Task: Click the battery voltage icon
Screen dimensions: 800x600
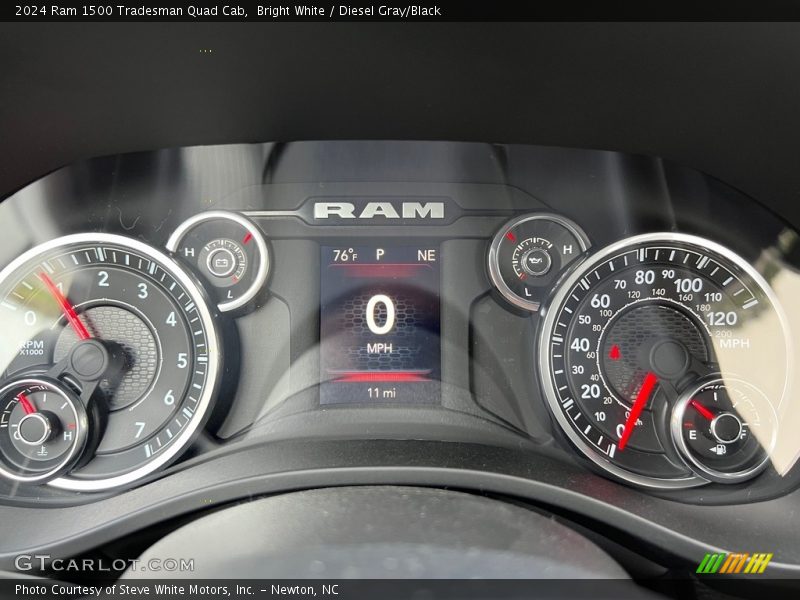Action: coord(221,262)
